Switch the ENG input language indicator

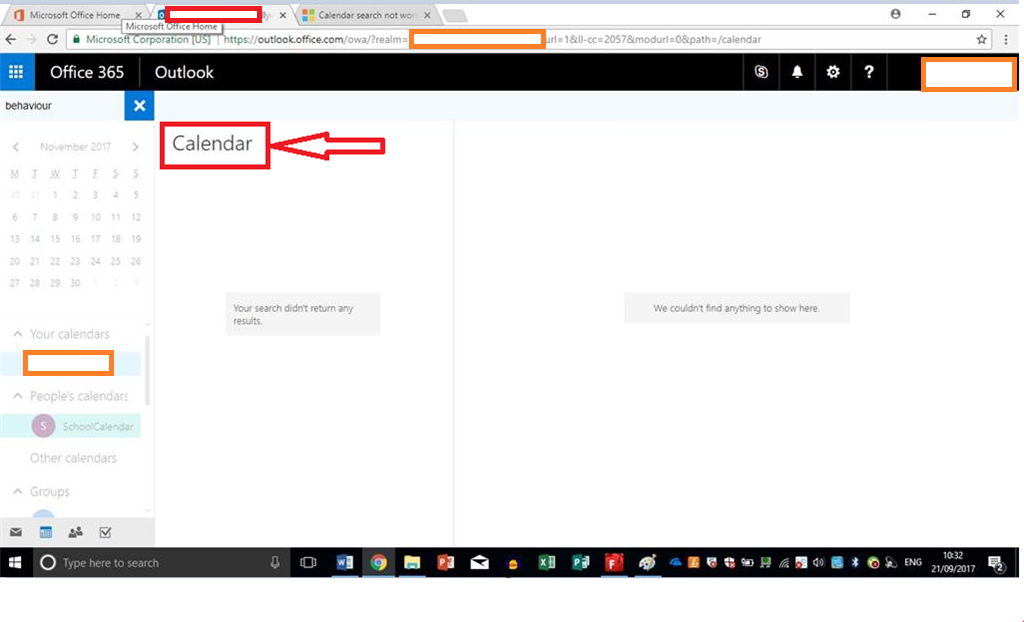[913, 563]
